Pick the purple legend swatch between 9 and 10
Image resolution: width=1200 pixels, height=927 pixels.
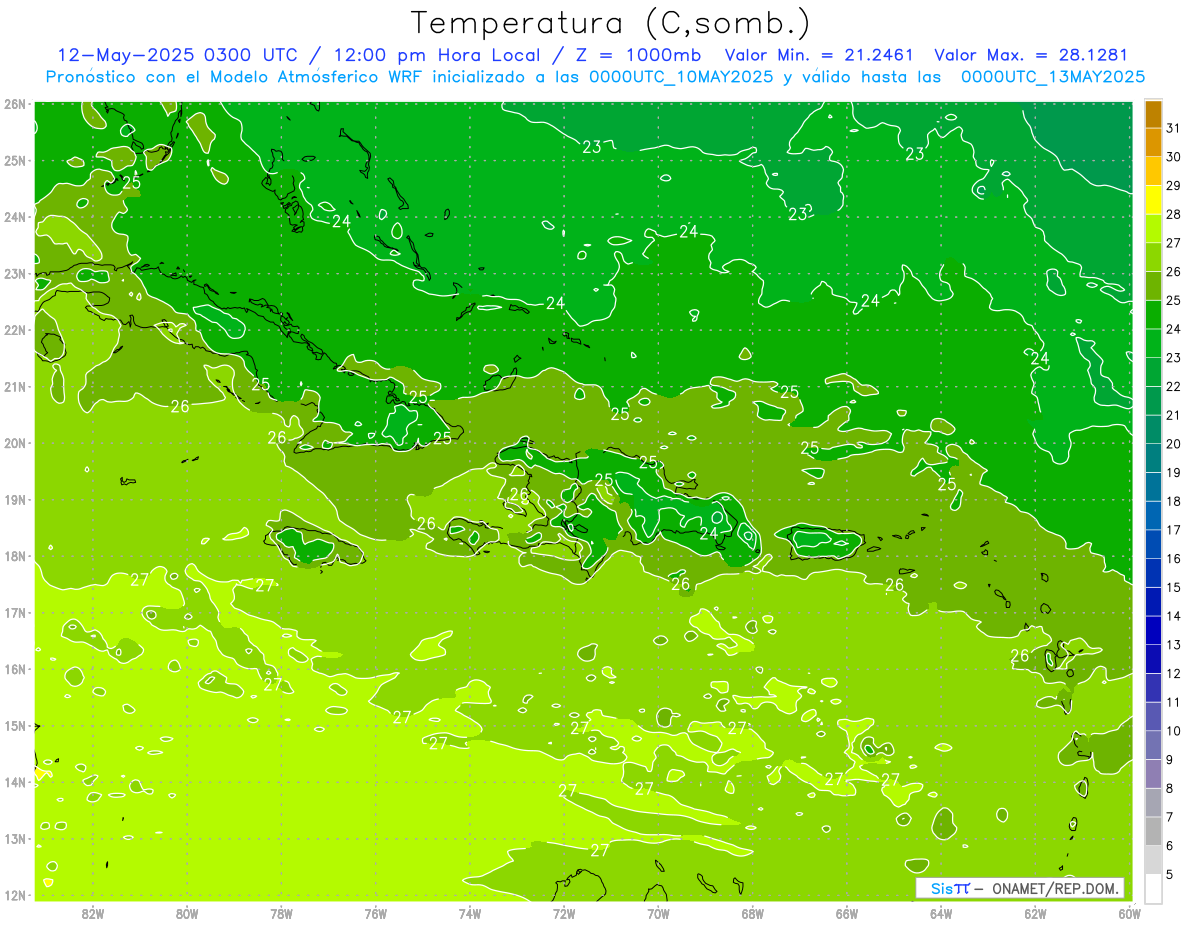[1153, 745]
